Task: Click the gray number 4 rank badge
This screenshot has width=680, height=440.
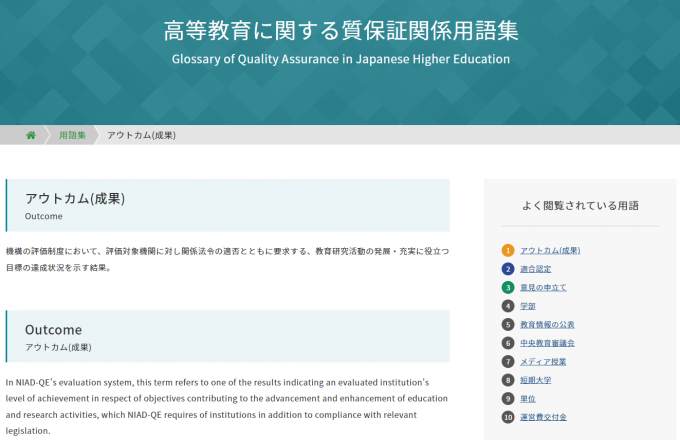Action: (508, 306)
